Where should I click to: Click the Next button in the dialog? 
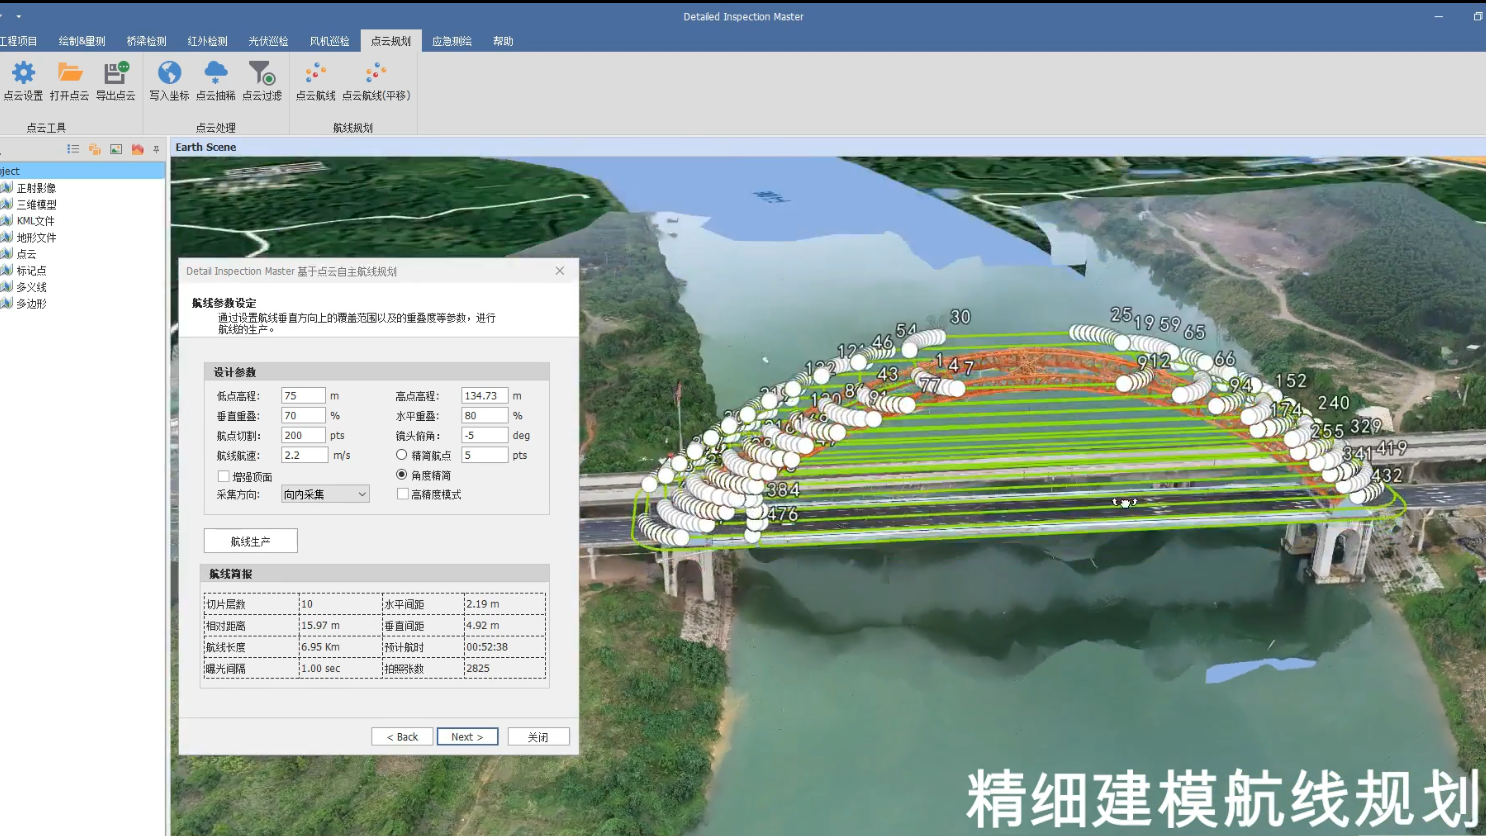[x=467, y=736]
